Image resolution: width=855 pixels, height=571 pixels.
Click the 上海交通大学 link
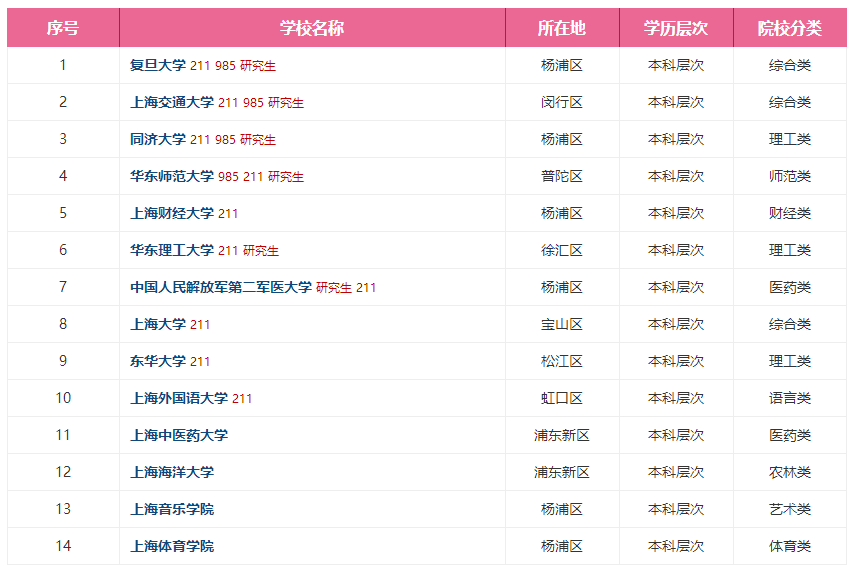point(171,102)
